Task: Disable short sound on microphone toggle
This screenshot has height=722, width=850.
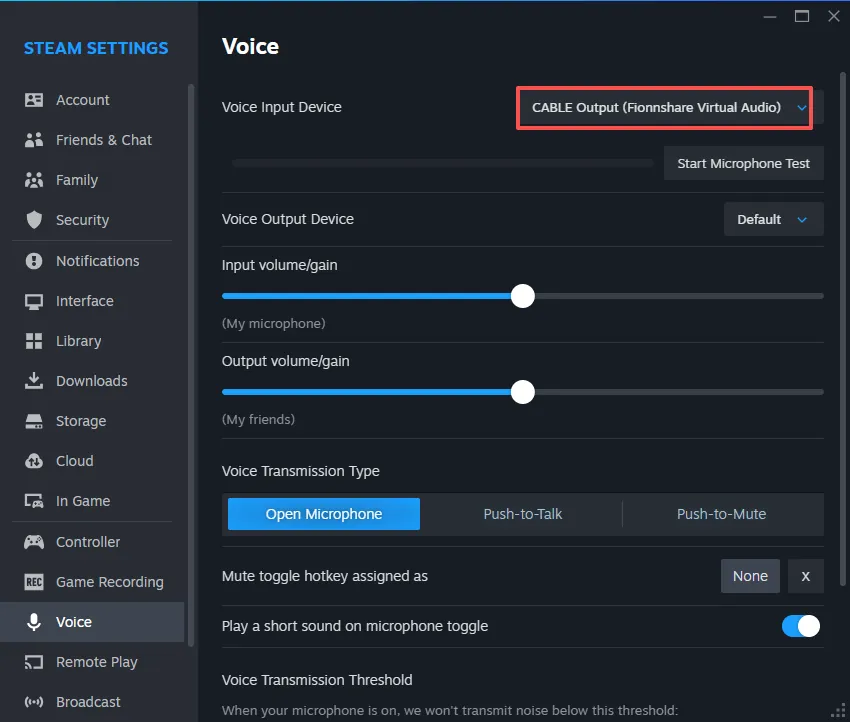Action: point(800,626)
